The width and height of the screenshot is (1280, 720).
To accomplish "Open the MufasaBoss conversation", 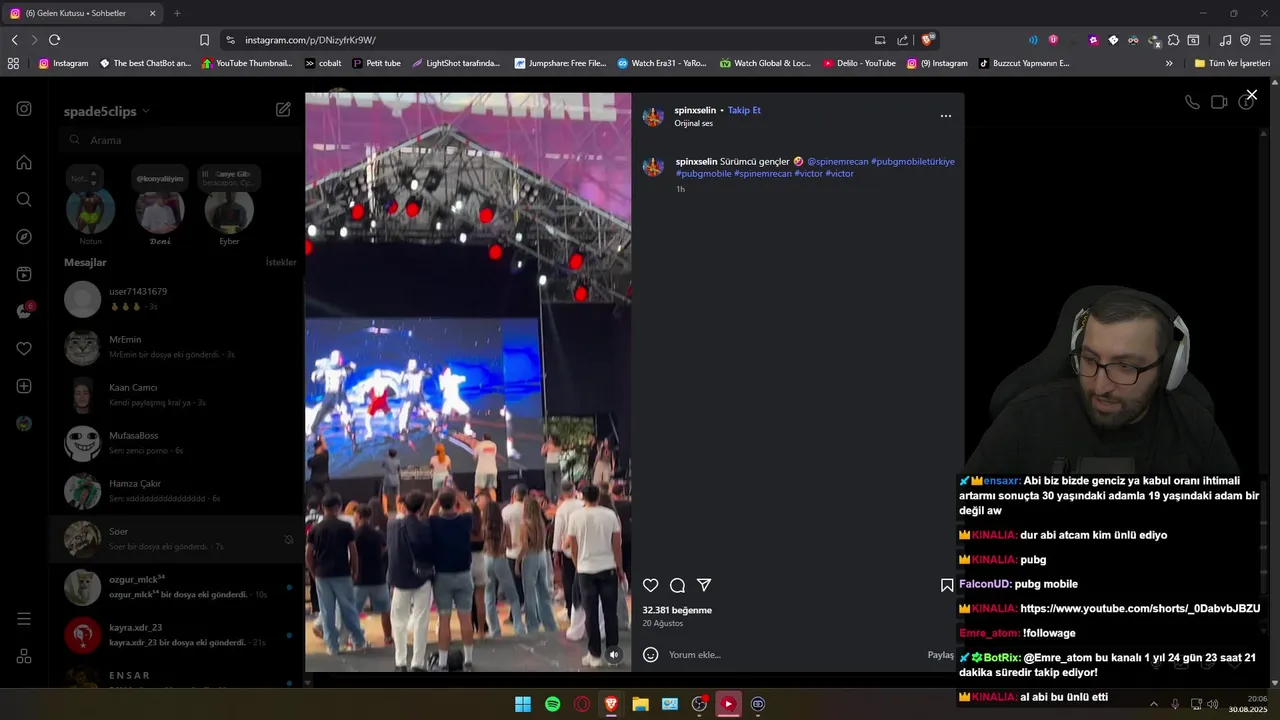I will 175,443.
